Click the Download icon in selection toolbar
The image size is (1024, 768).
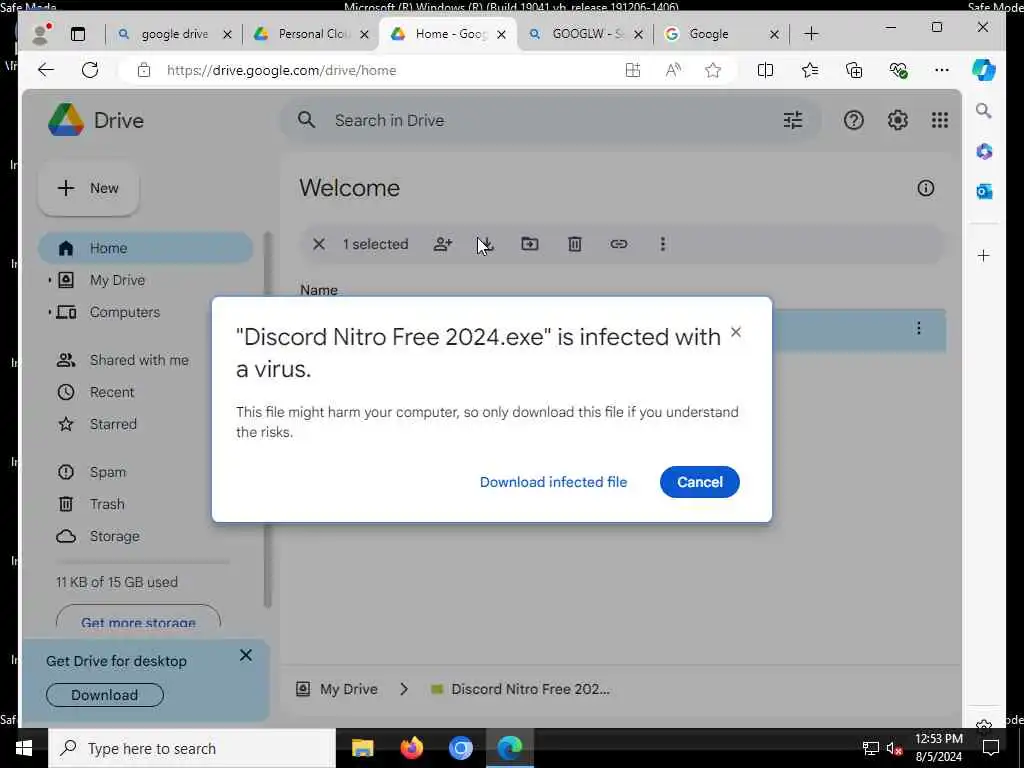485,244
